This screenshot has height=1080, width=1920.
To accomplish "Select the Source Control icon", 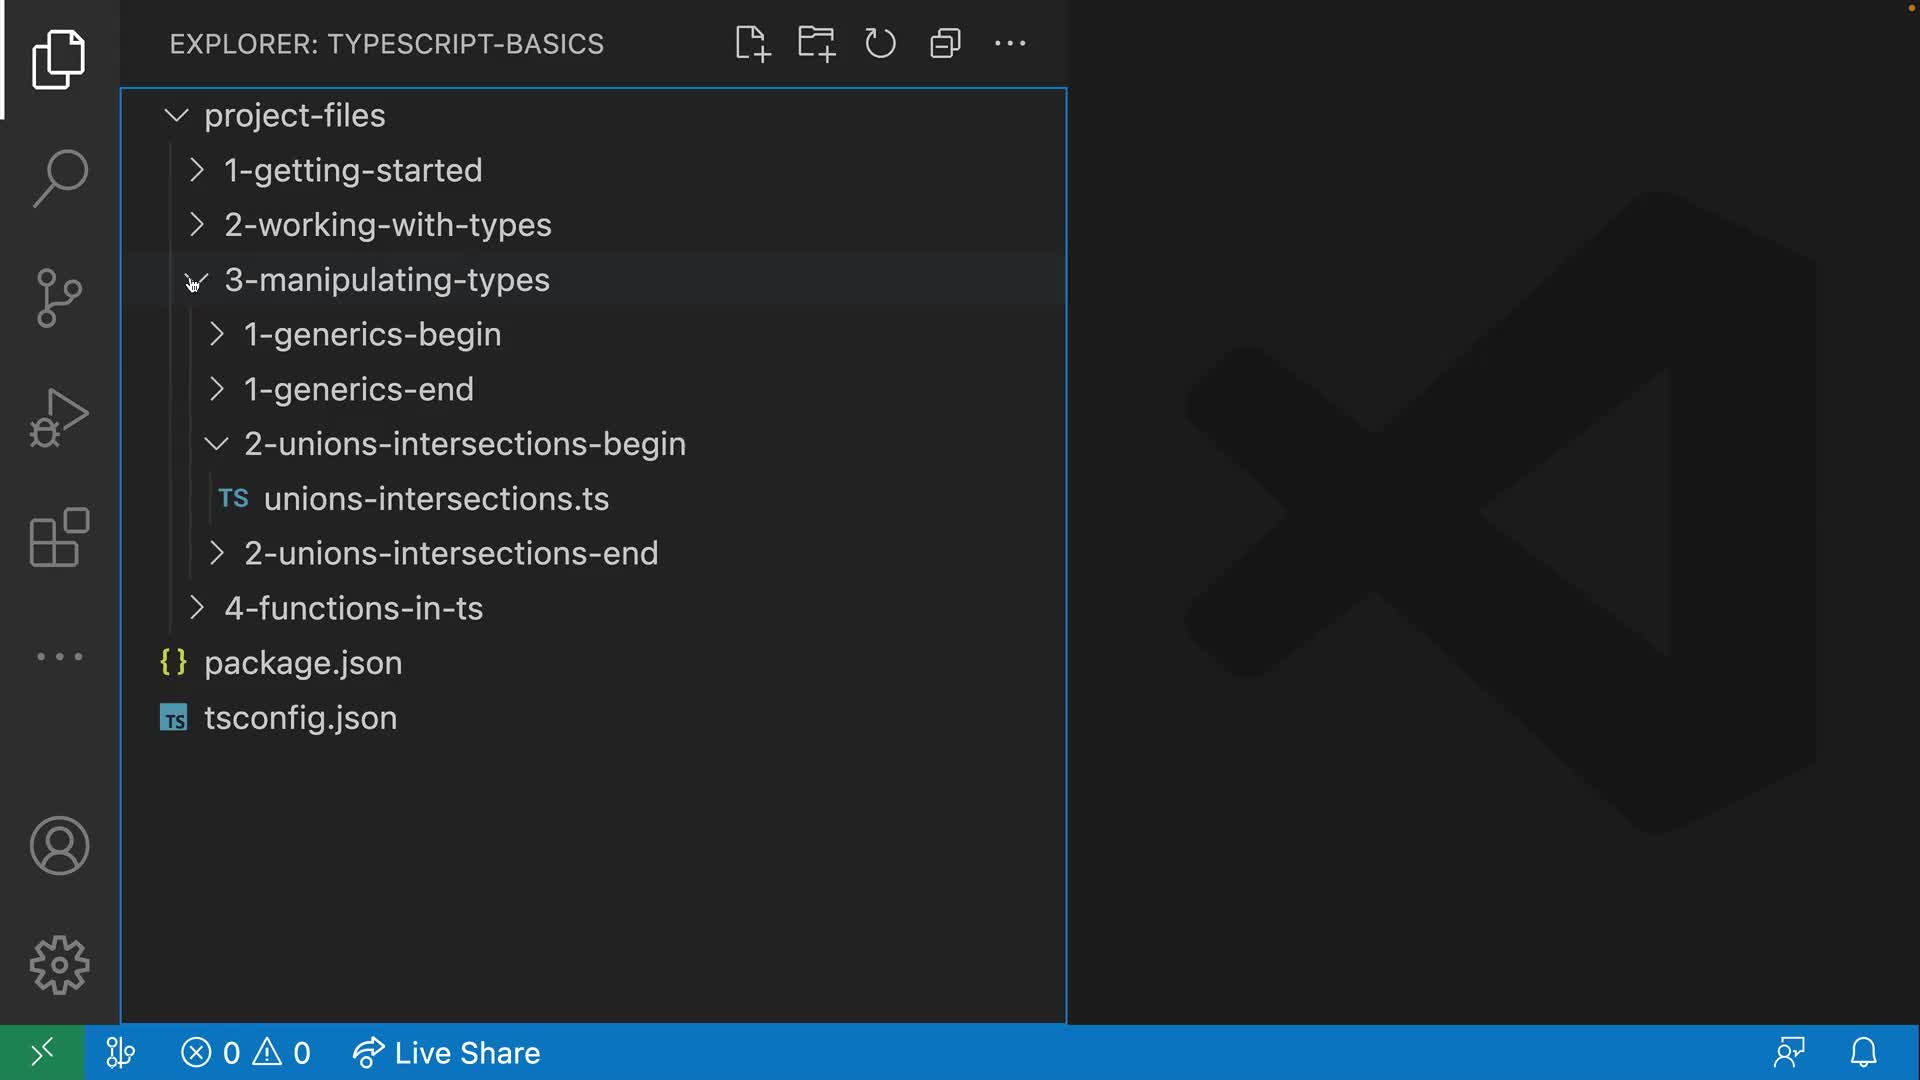I will point(59,297).
